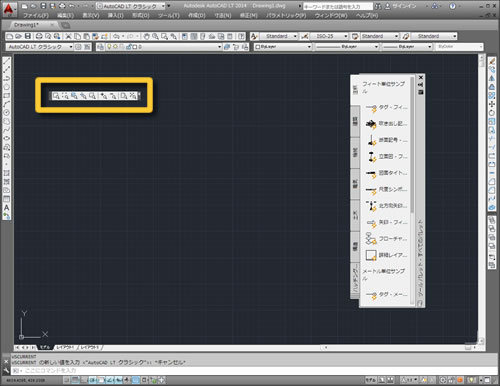Open layer list dropdown showing 0
500x386 pixels.
163,47
